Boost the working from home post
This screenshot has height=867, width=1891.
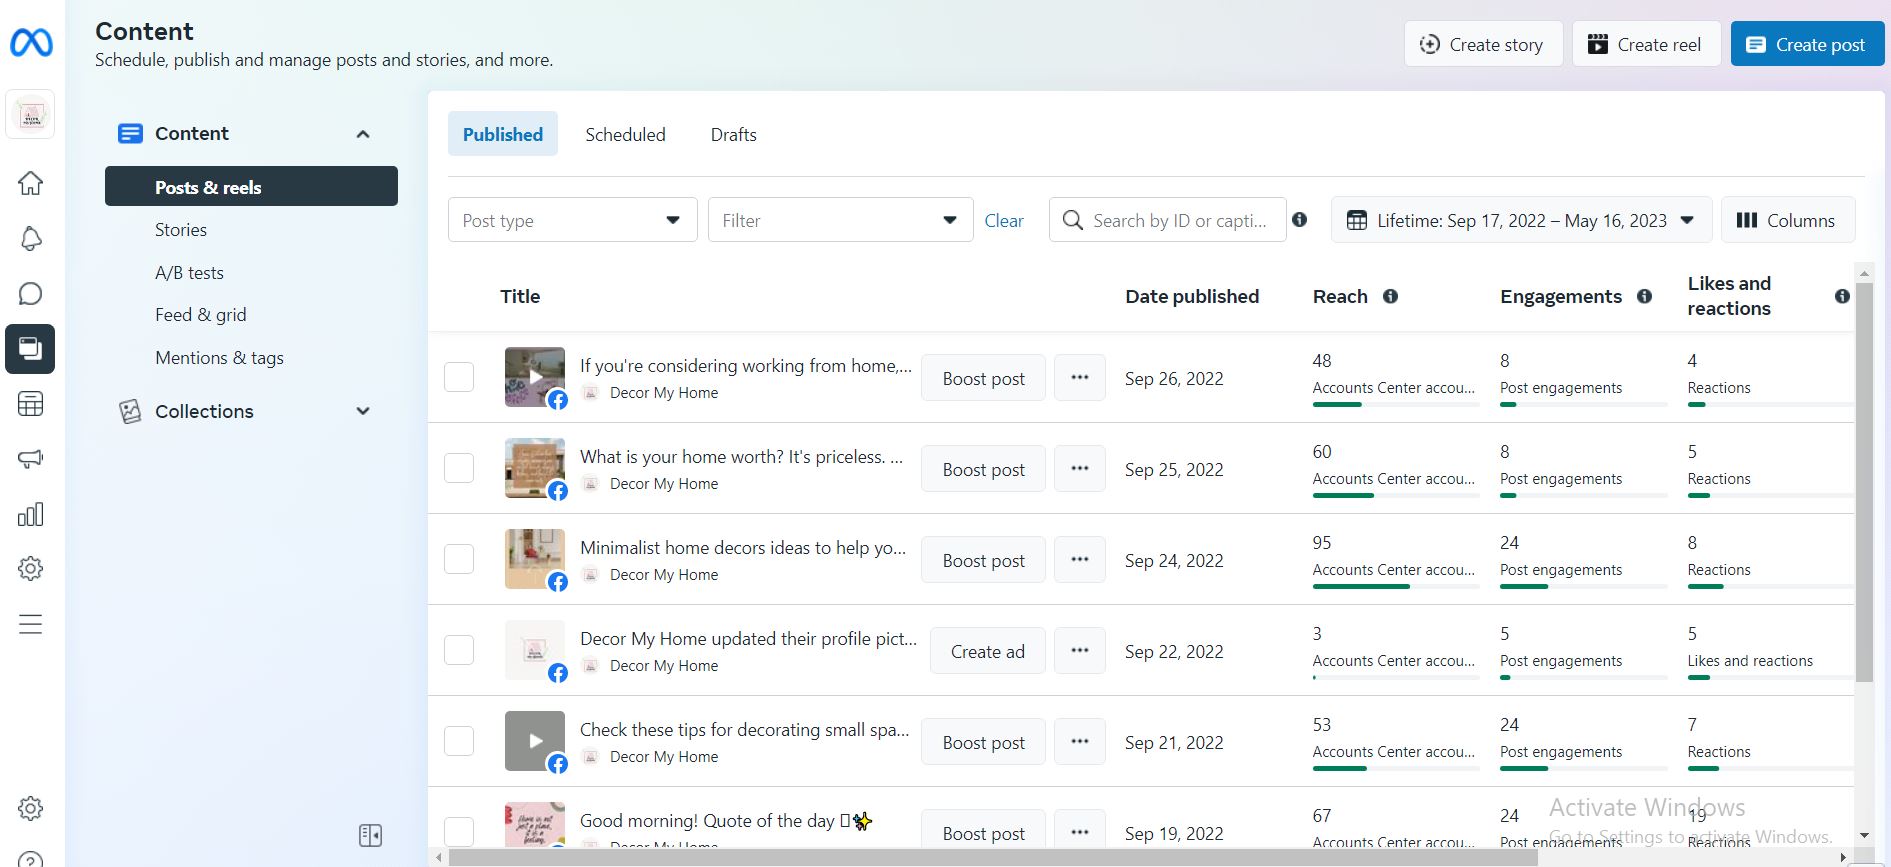coord(983,378)
